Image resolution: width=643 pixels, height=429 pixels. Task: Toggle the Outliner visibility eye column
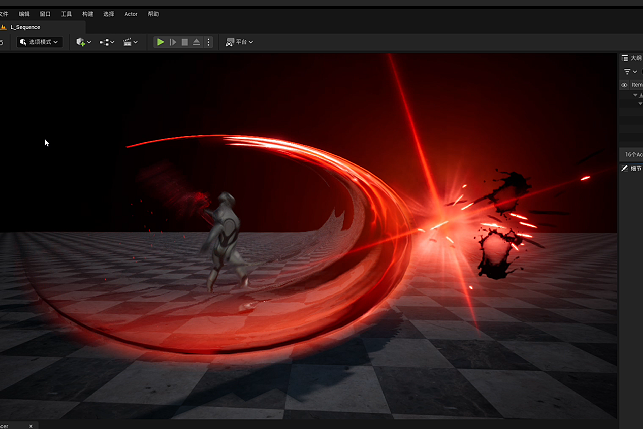(624, 85)
